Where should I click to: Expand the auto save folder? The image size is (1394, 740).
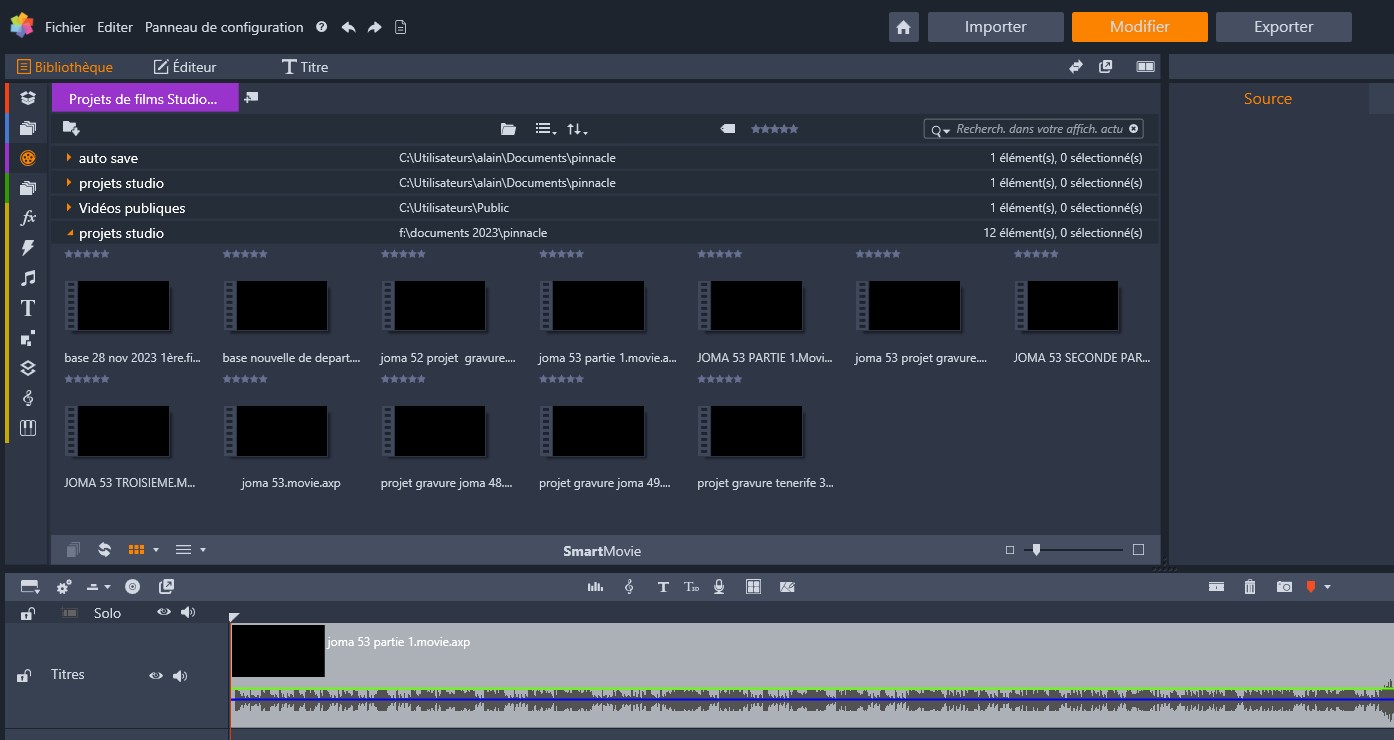[x=69, y=158]
